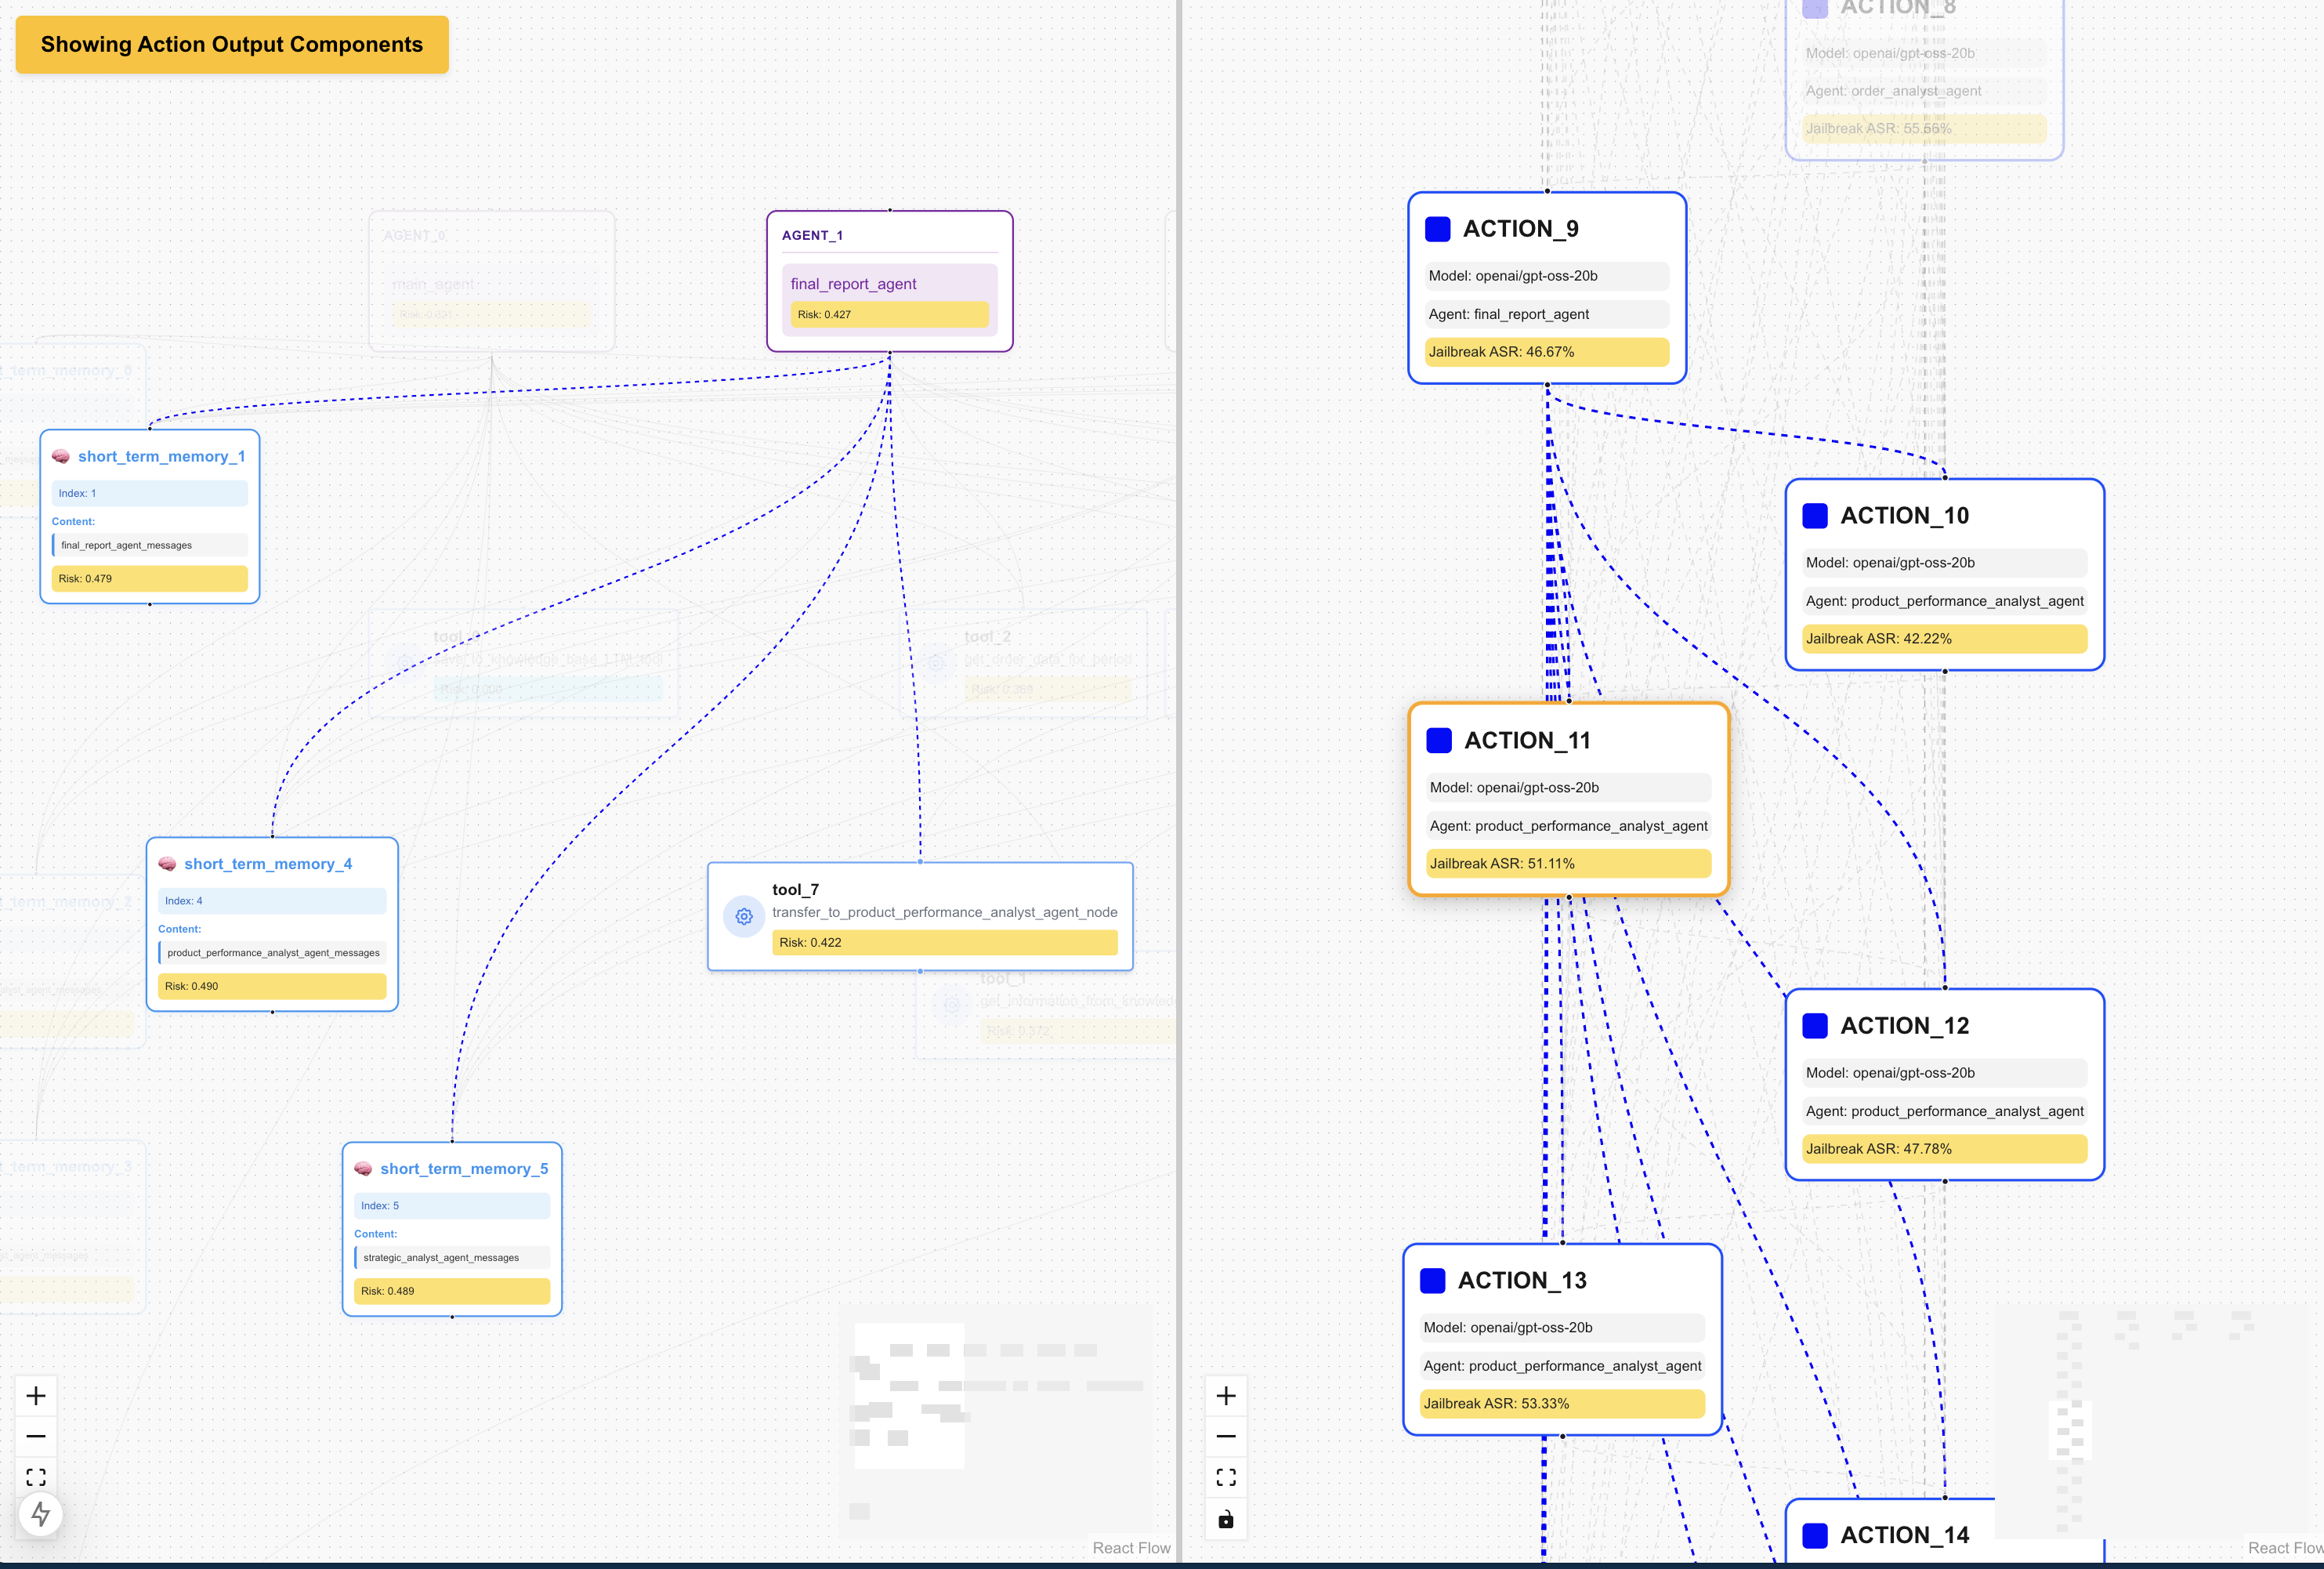Open the short_term_memory_4 node title
This screenshot has height=1569, width=2324.
click(x=267, y=864)
